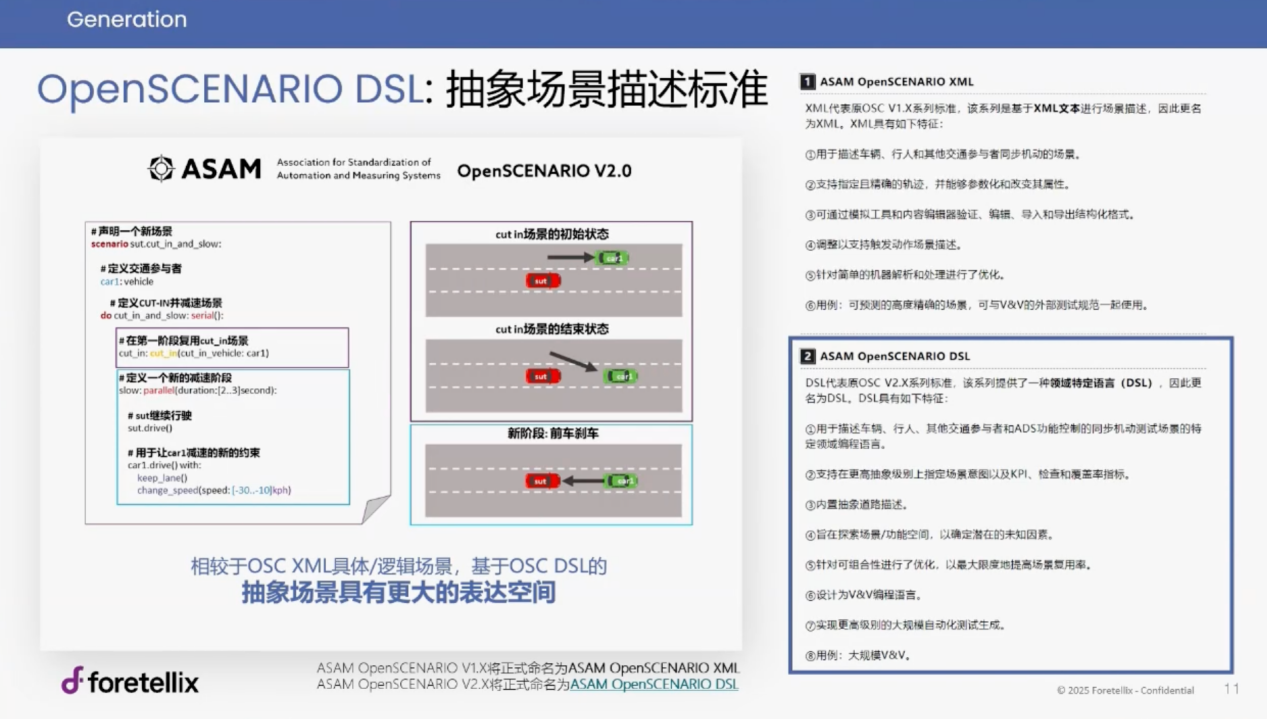Select the heading "新阶段: 前车刹车"
Screen dimensions: 1267x719
(x=553, y=434)
